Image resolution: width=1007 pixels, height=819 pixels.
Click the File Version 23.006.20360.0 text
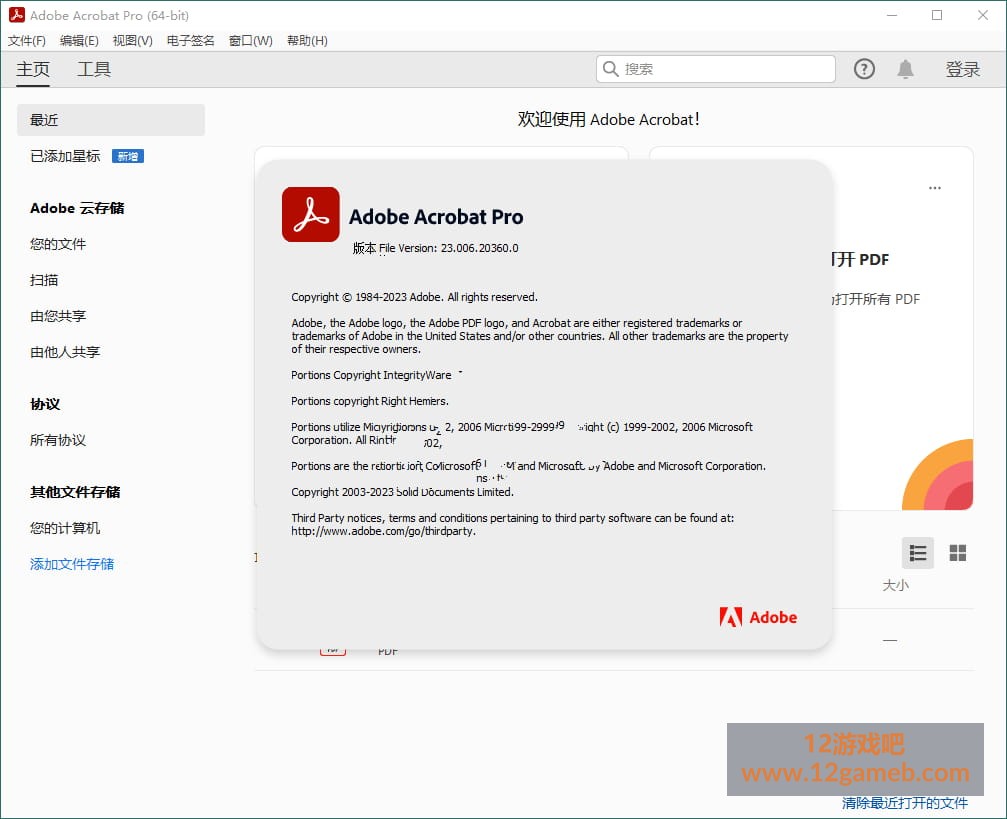click(x=449, y=248)
